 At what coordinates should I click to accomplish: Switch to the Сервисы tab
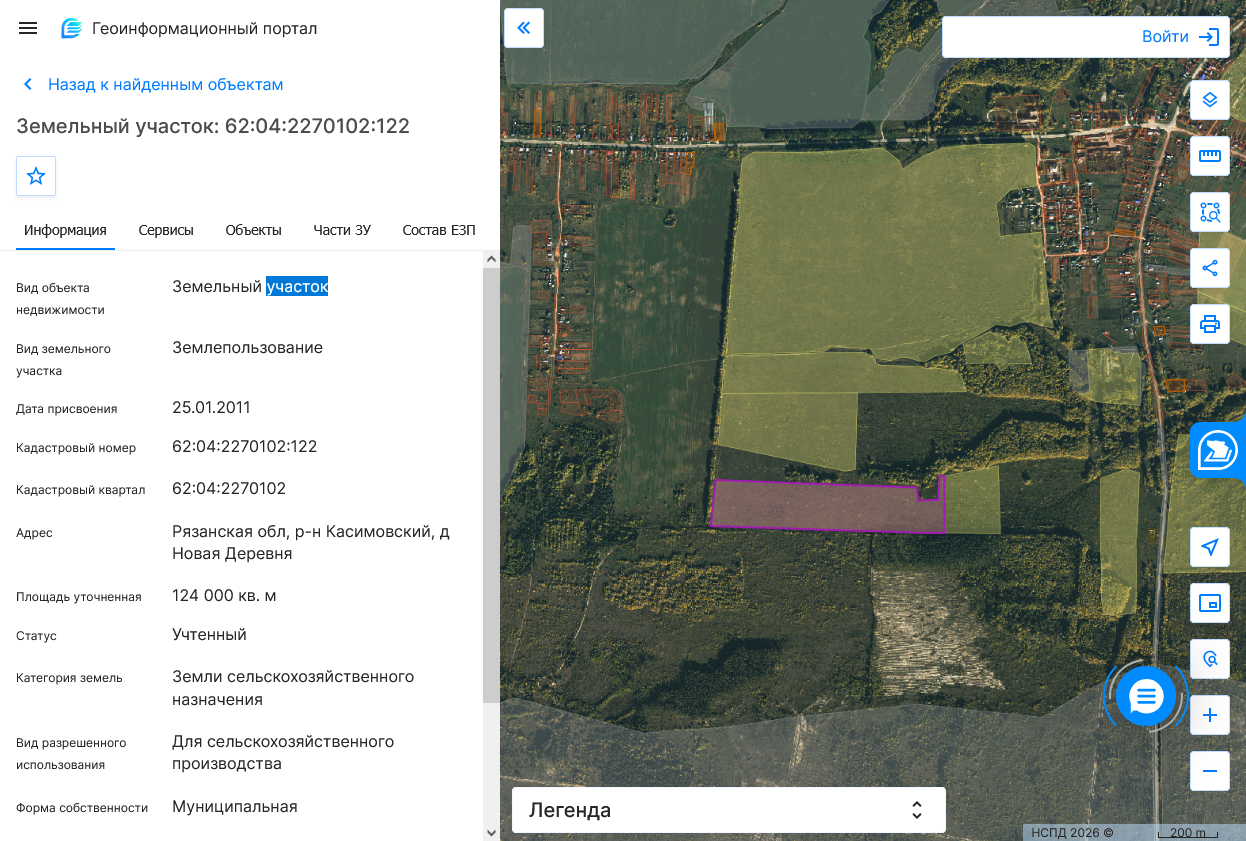click(166, 230)
